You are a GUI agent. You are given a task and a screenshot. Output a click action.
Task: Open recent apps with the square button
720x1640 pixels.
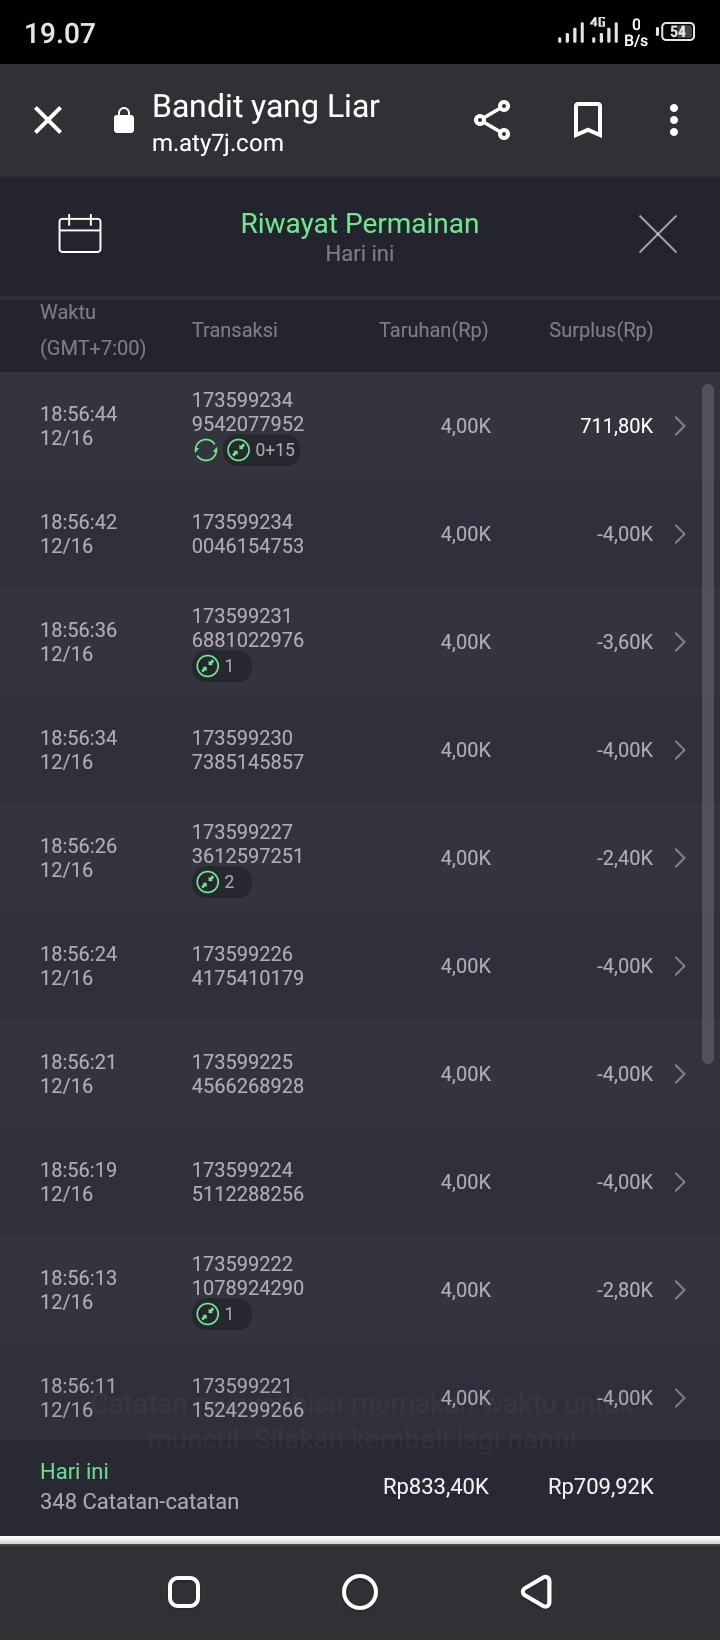point(184,1591)
